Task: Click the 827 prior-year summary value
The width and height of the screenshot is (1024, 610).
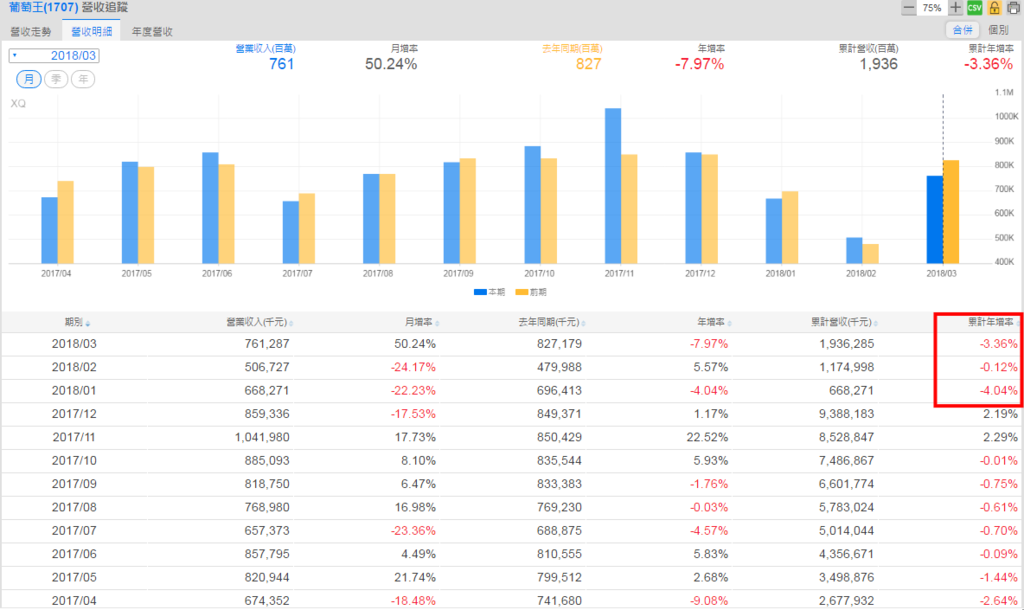Action: (x=588, y=64)
